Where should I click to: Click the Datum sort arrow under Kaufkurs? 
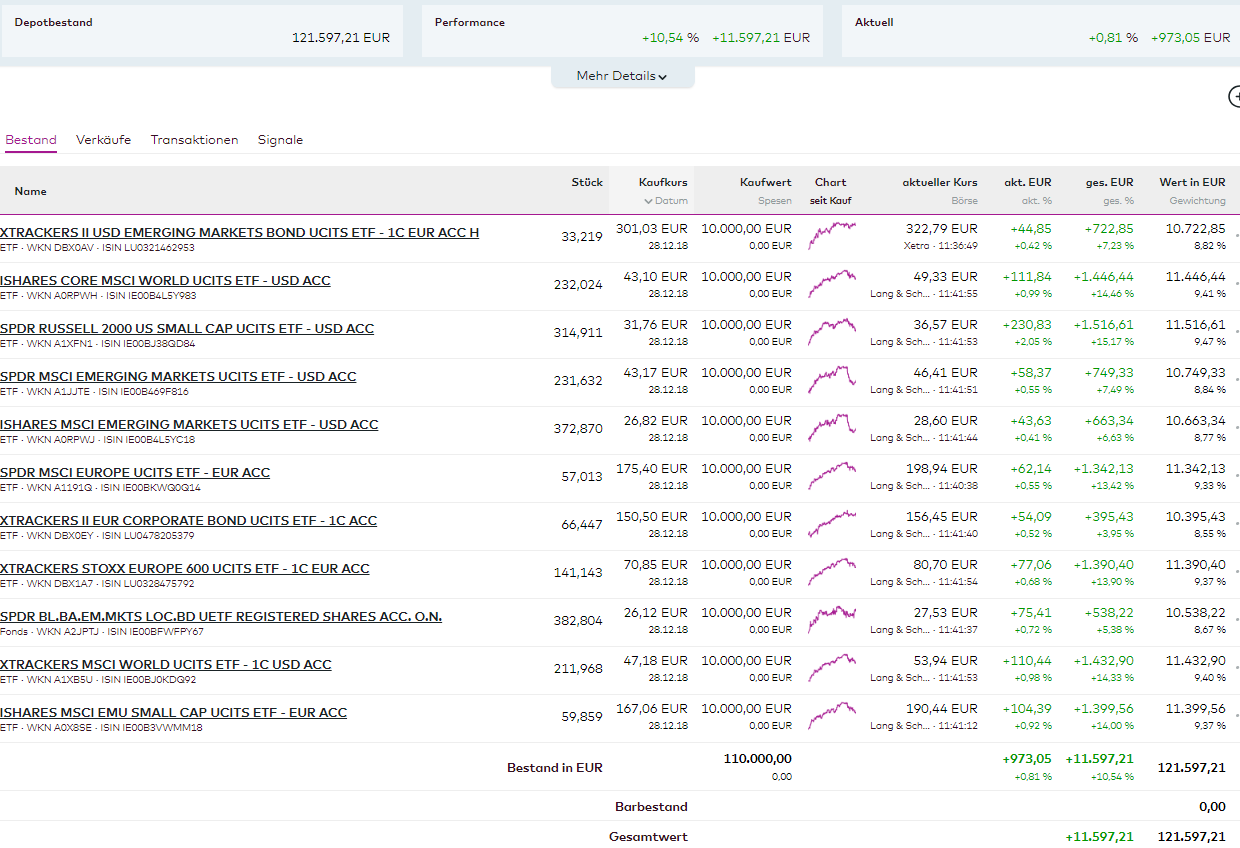click(x=648, y=201)
